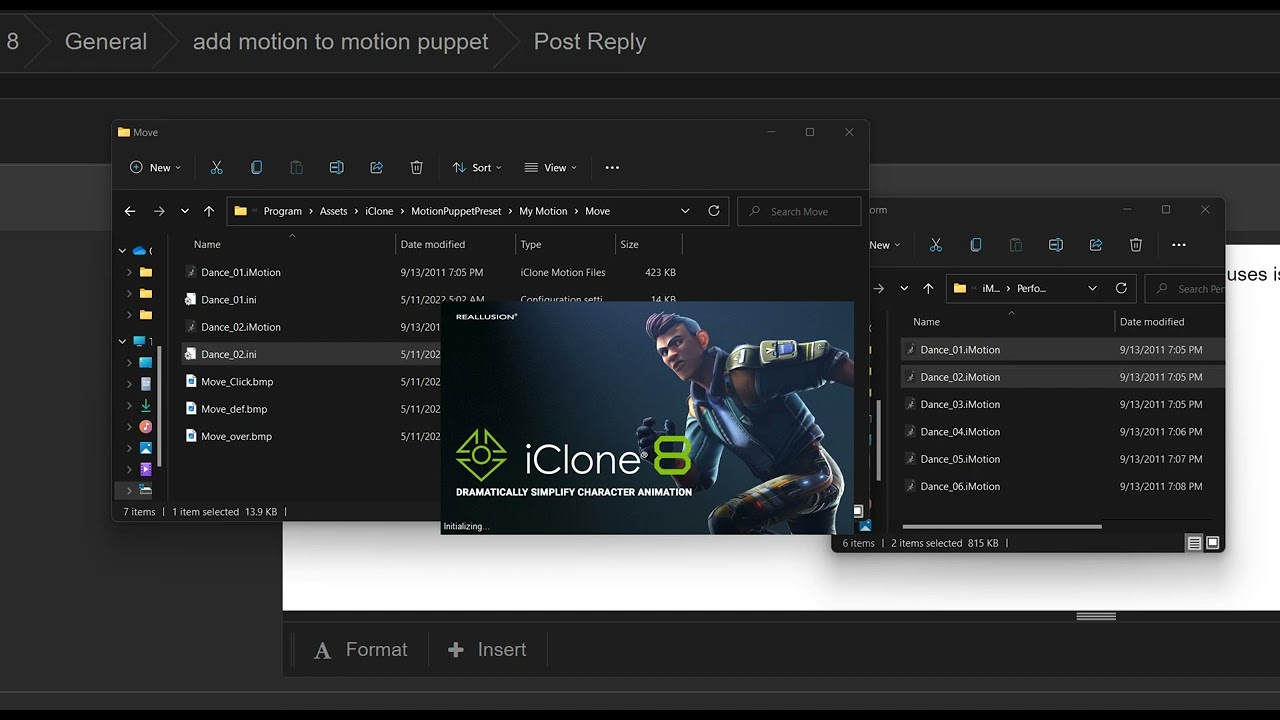This screenshot has width=1280, height=720.
Task: Switch right window to large thumbnails view
Action: point(1213,543)
